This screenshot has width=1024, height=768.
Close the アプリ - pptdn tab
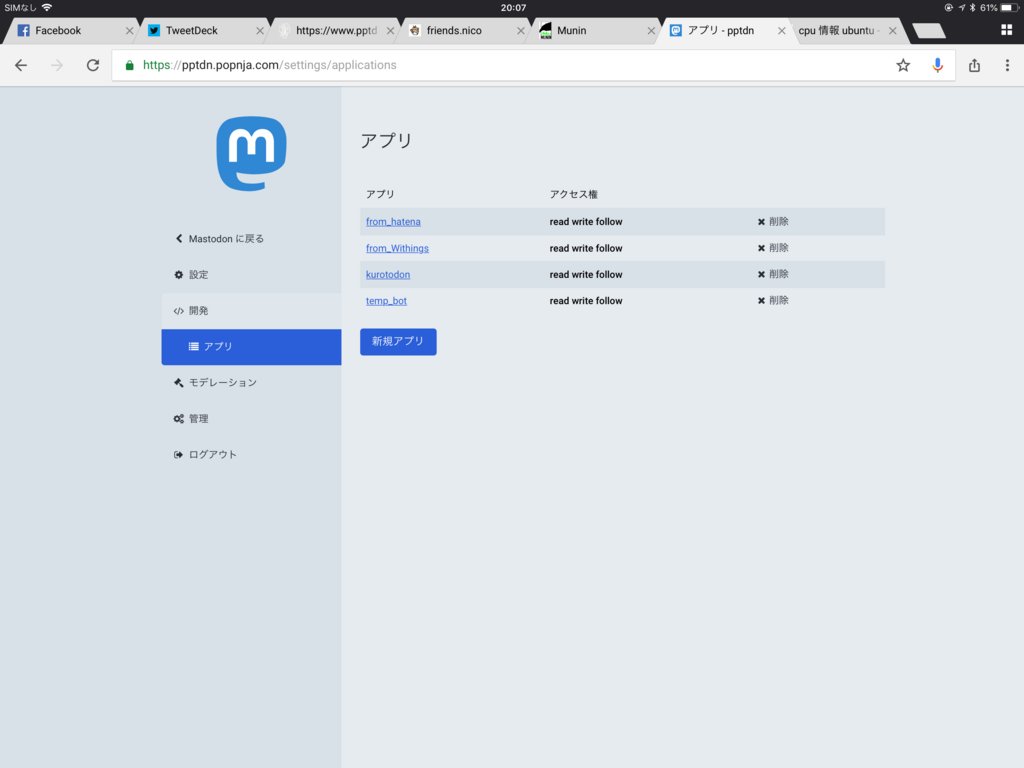point(781,31)
